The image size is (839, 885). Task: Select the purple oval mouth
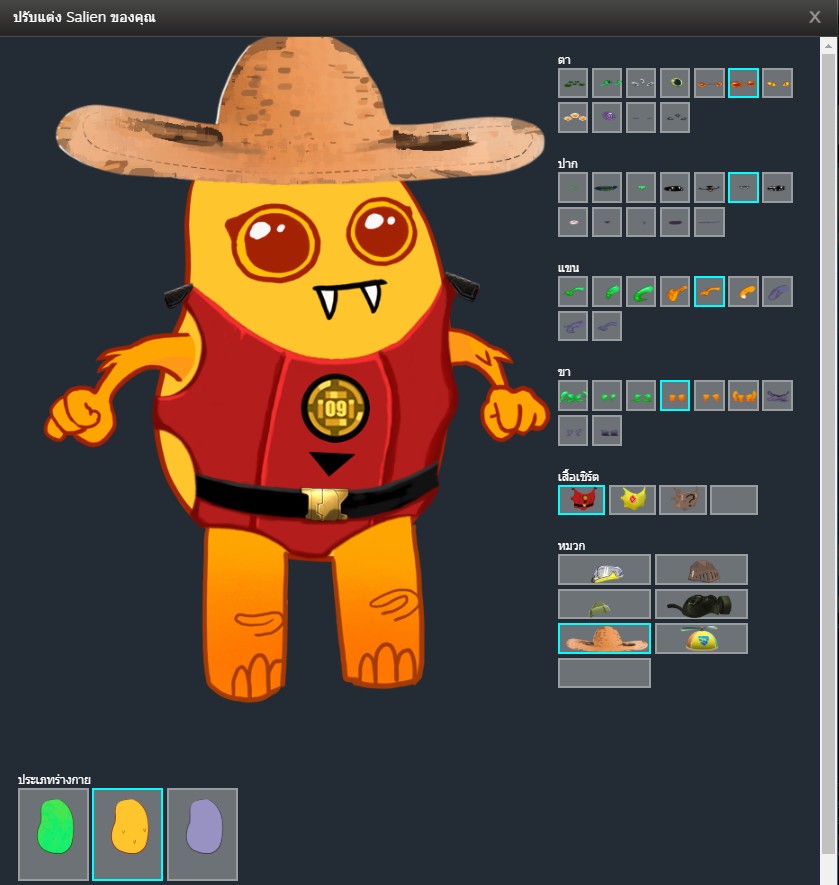(675, 222)
